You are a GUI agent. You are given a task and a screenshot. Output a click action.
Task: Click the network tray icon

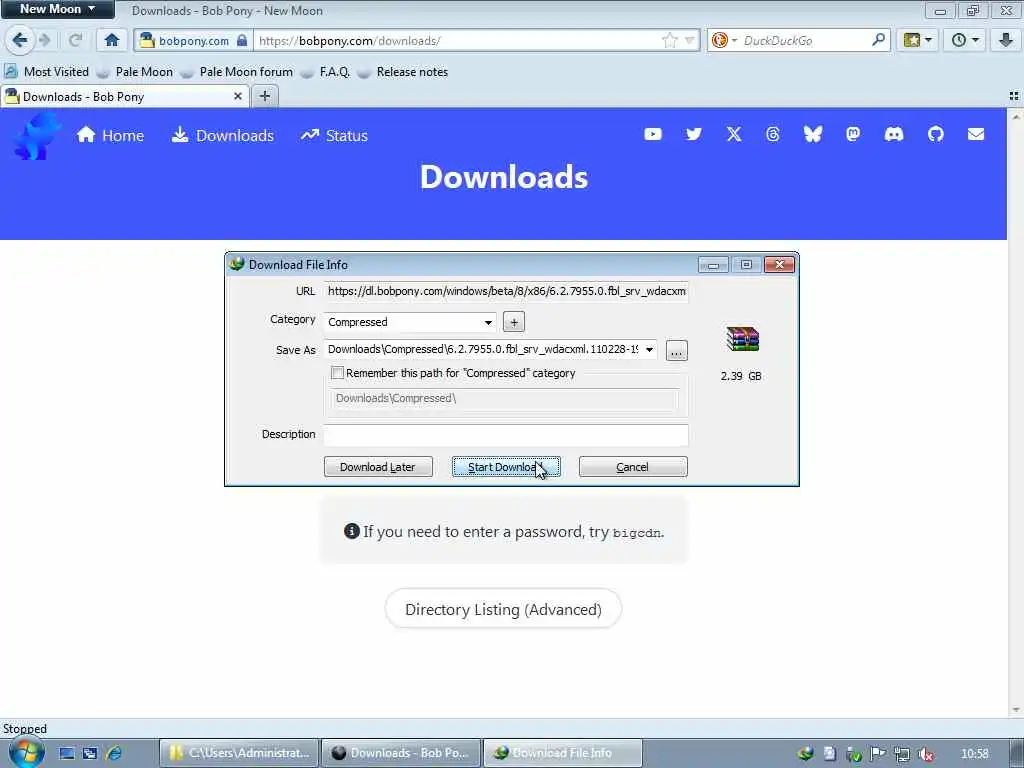[902, 754]
